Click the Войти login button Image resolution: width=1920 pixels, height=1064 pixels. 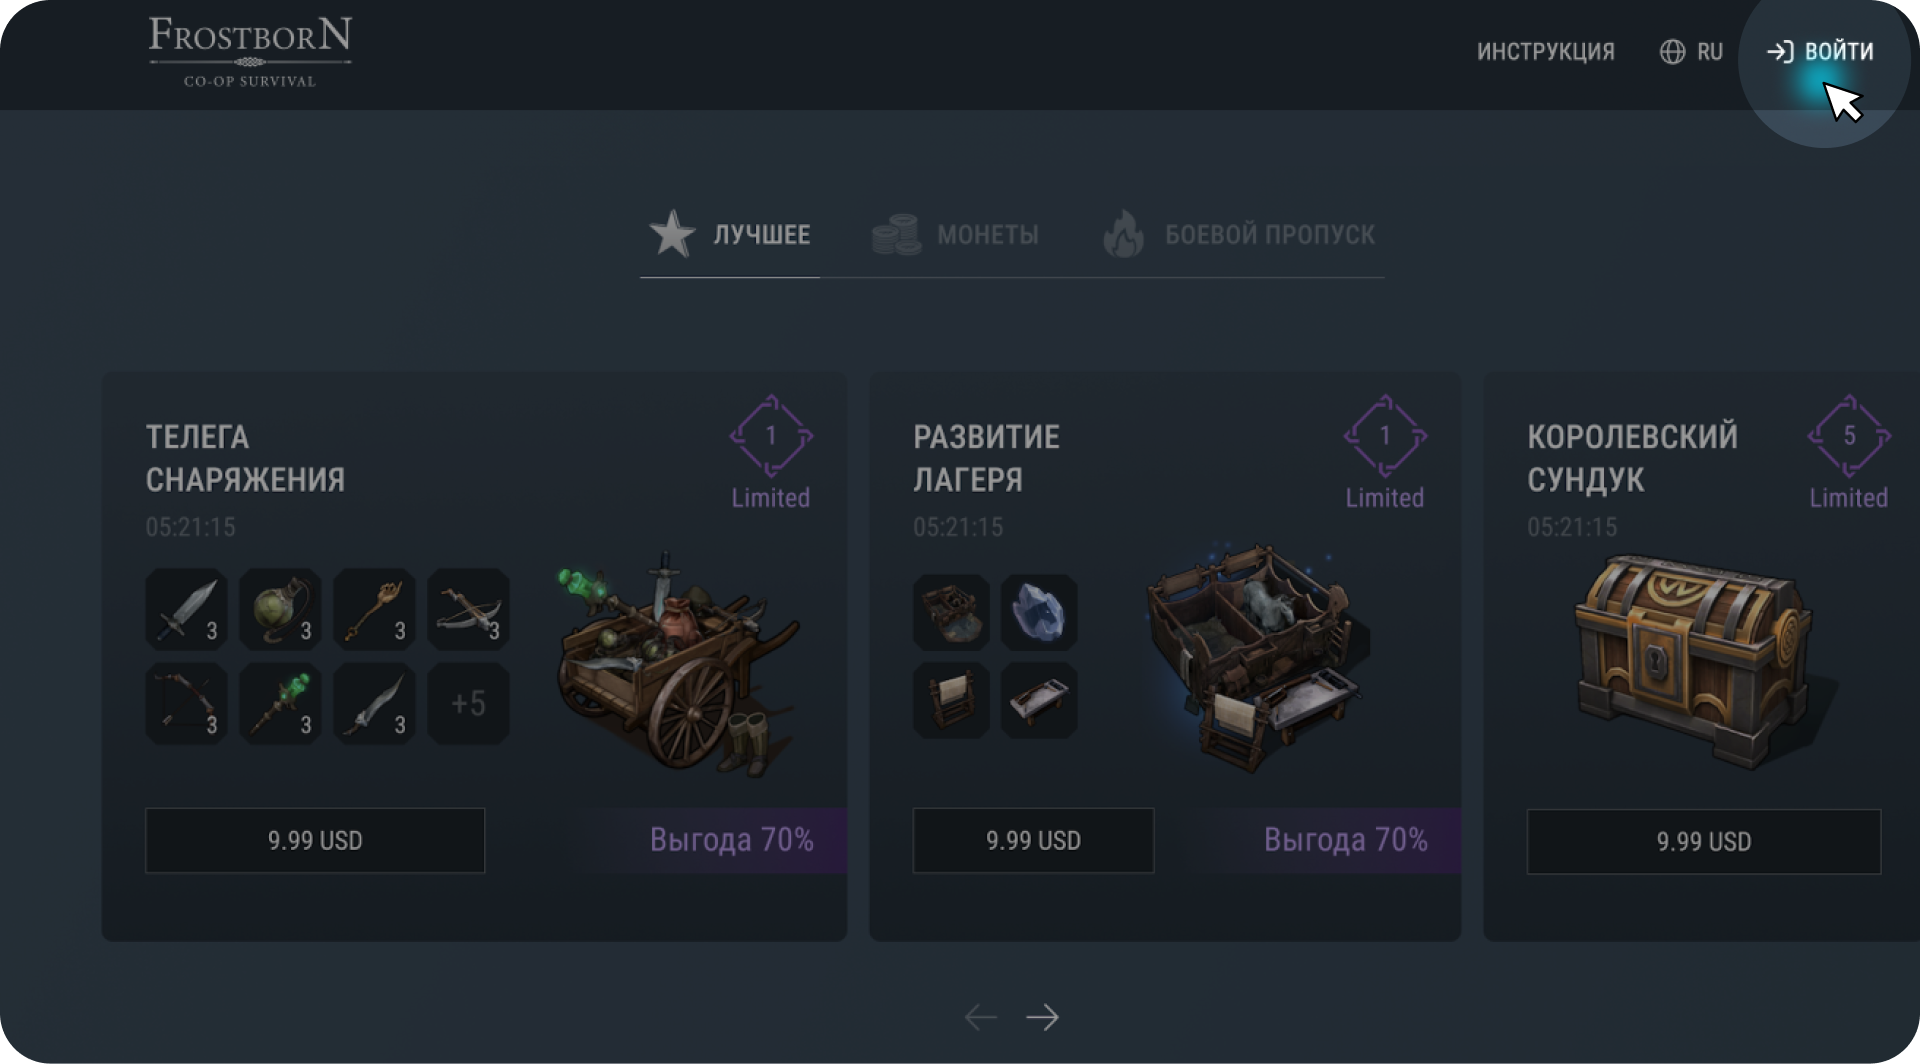[1821, 52]
